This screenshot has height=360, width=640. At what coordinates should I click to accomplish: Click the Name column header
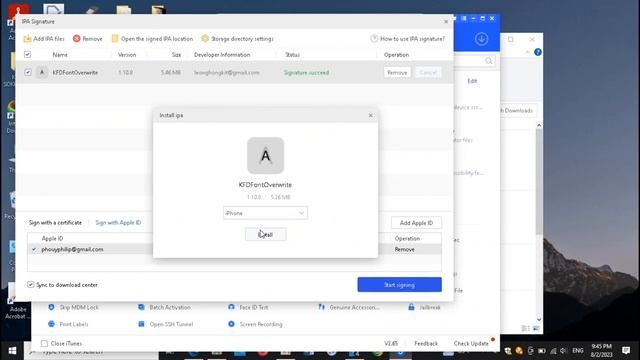pos(60,55)
